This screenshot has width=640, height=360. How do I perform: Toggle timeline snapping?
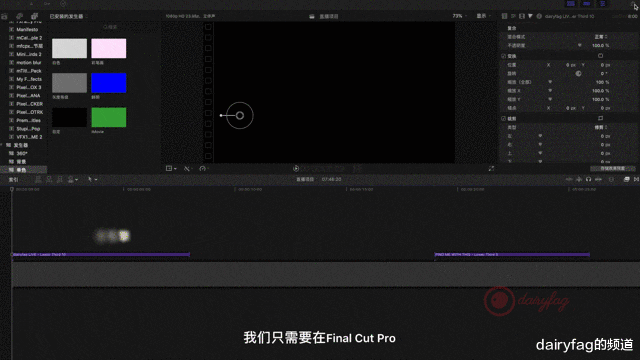(598, 179)
